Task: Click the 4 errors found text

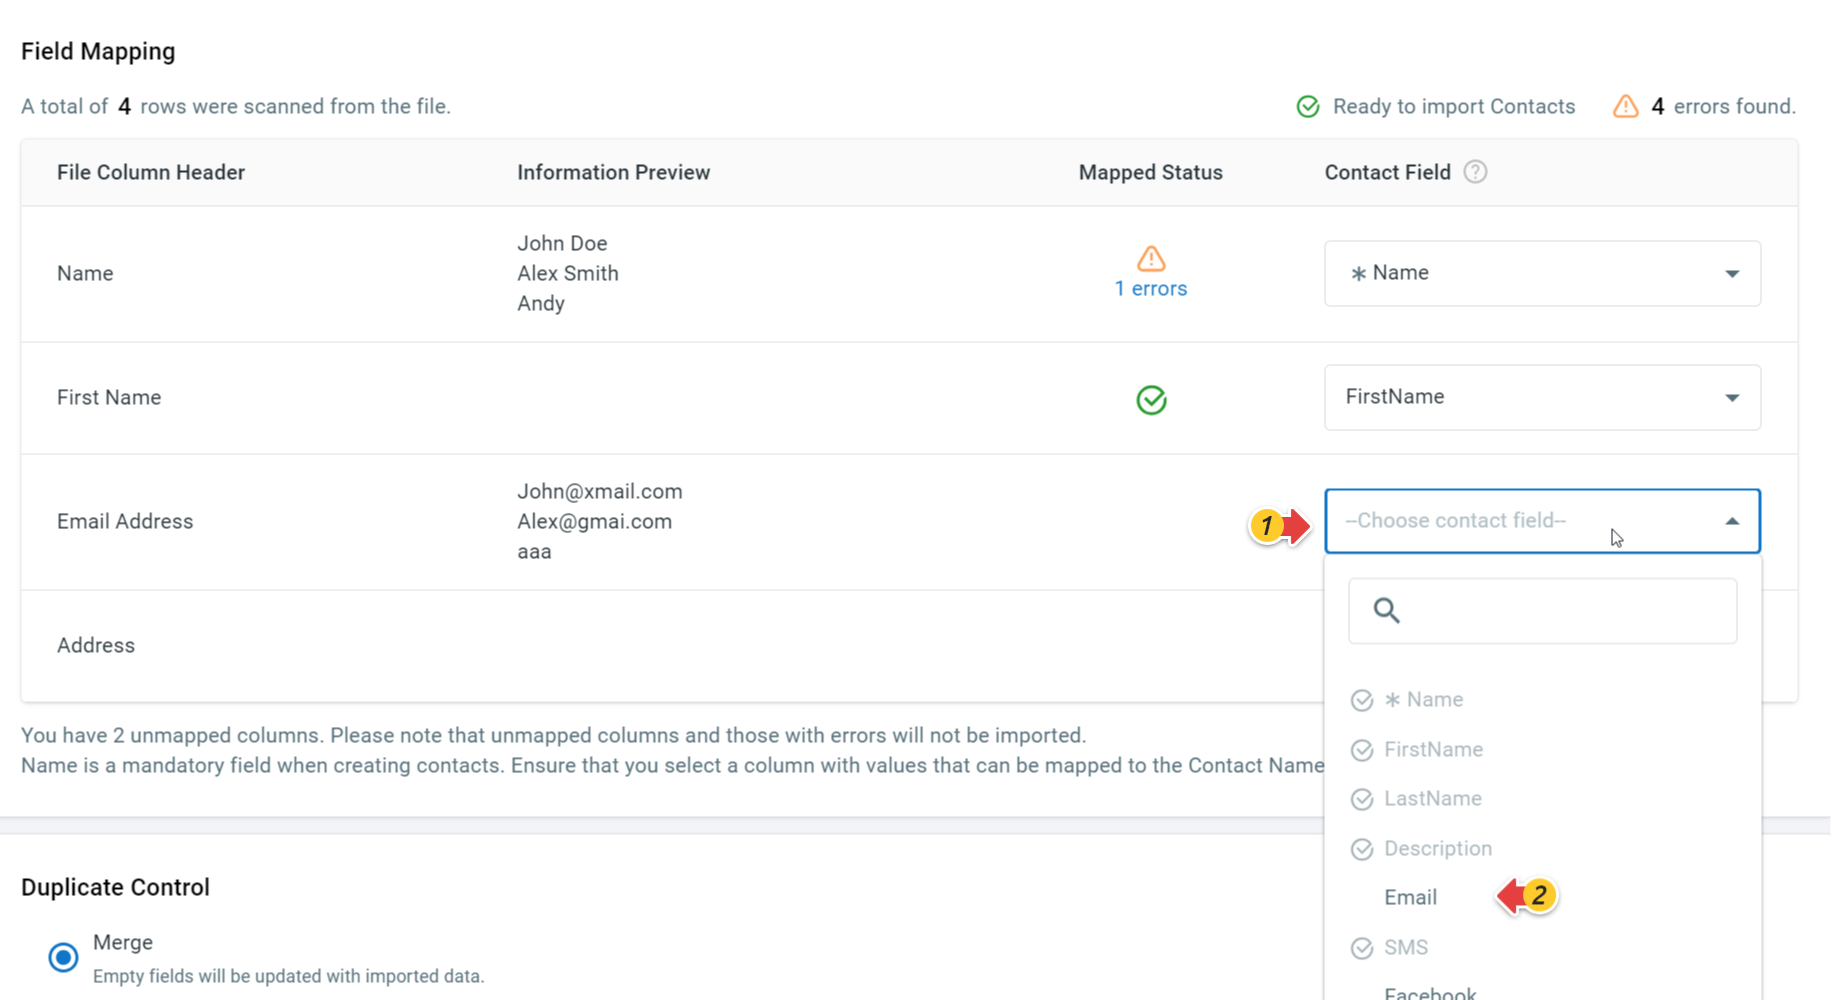Action: (1723, 106)
